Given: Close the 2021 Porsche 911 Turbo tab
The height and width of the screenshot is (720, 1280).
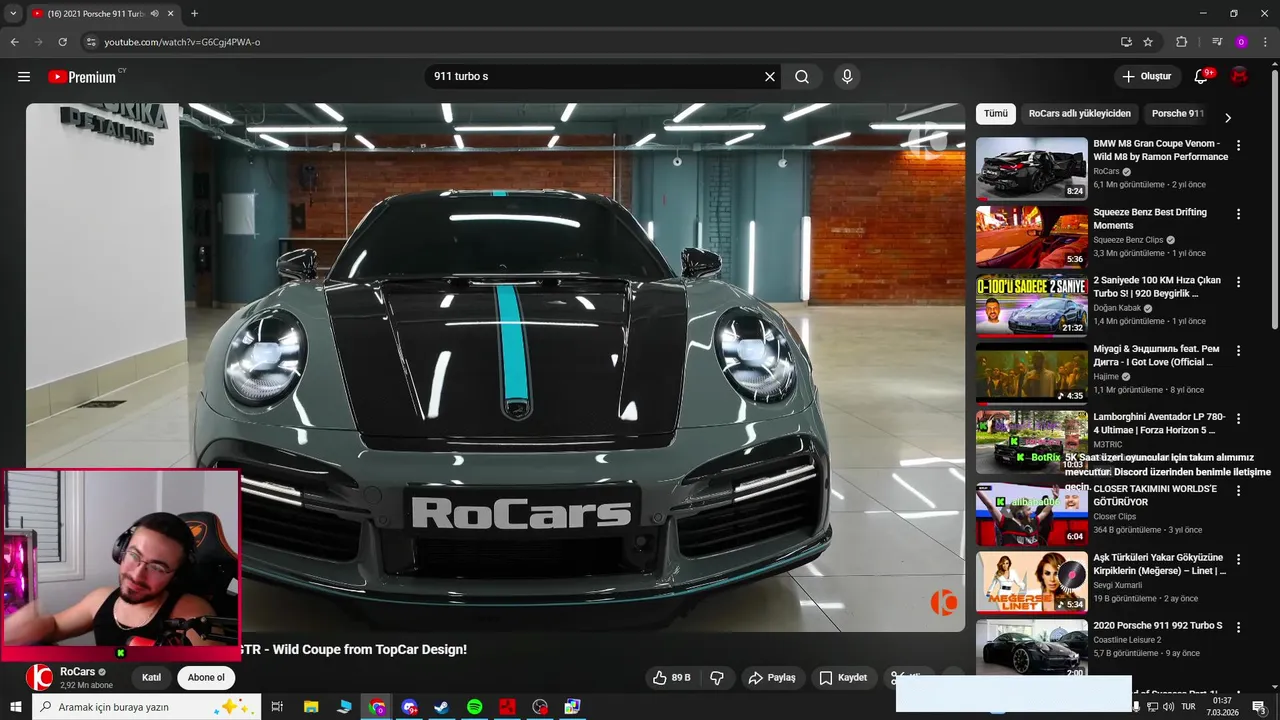Looking at the screenshot, I should [x=170, y=14].
